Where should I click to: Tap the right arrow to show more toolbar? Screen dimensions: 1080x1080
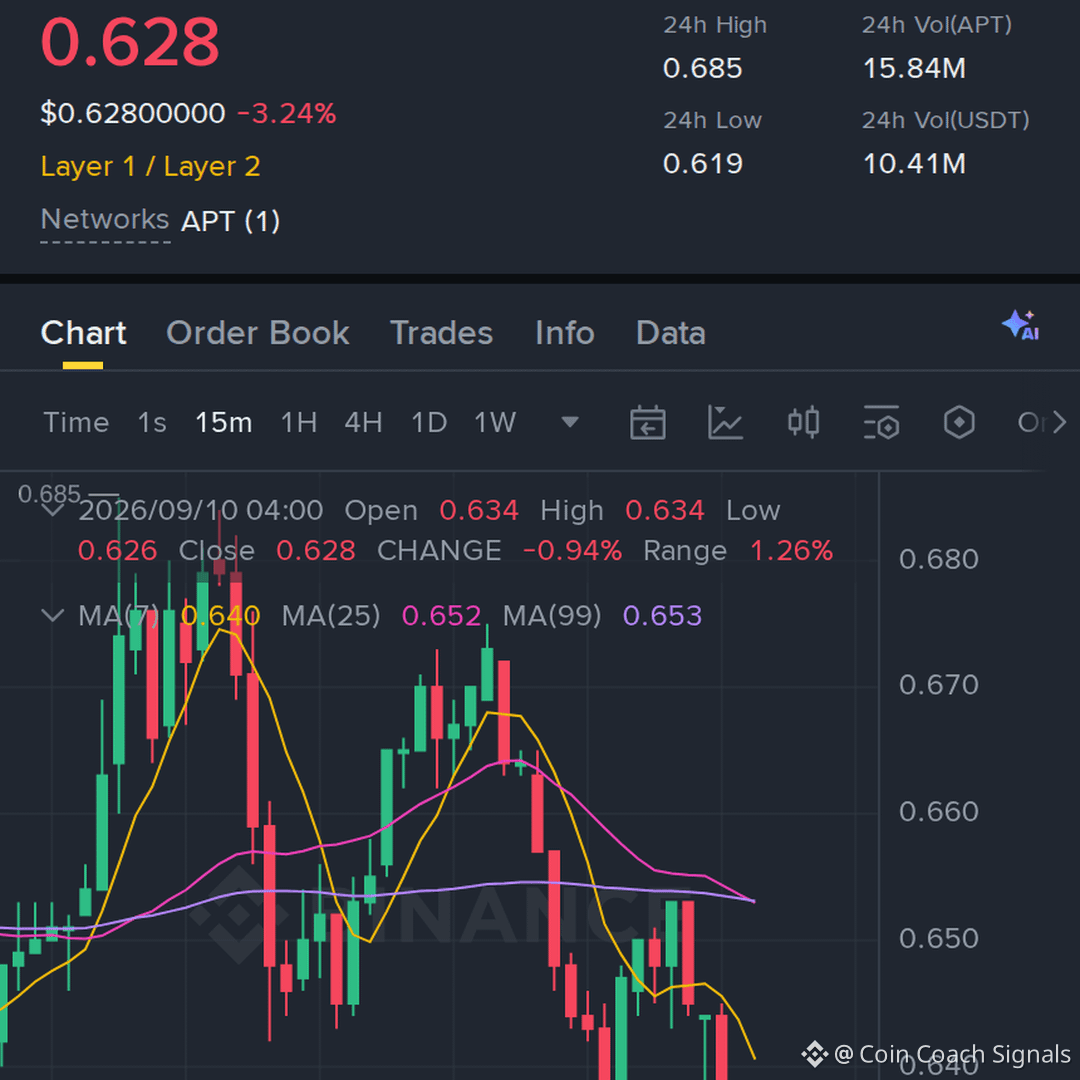click(x=1059, y=422)
